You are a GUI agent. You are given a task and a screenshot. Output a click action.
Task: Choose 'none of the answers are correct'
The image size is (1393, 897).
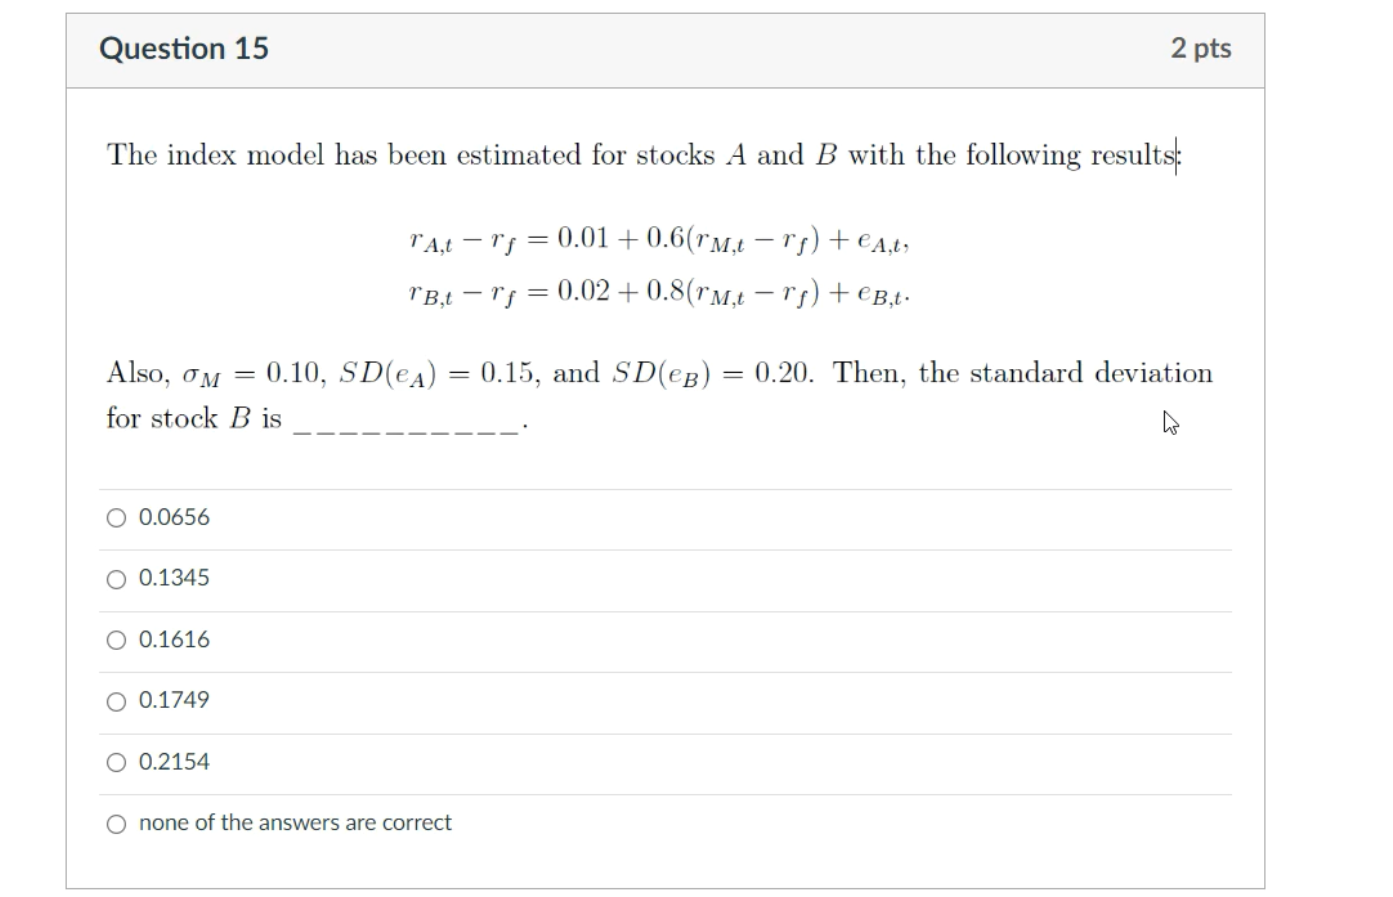pyautogui.click(x=115, y=823)
